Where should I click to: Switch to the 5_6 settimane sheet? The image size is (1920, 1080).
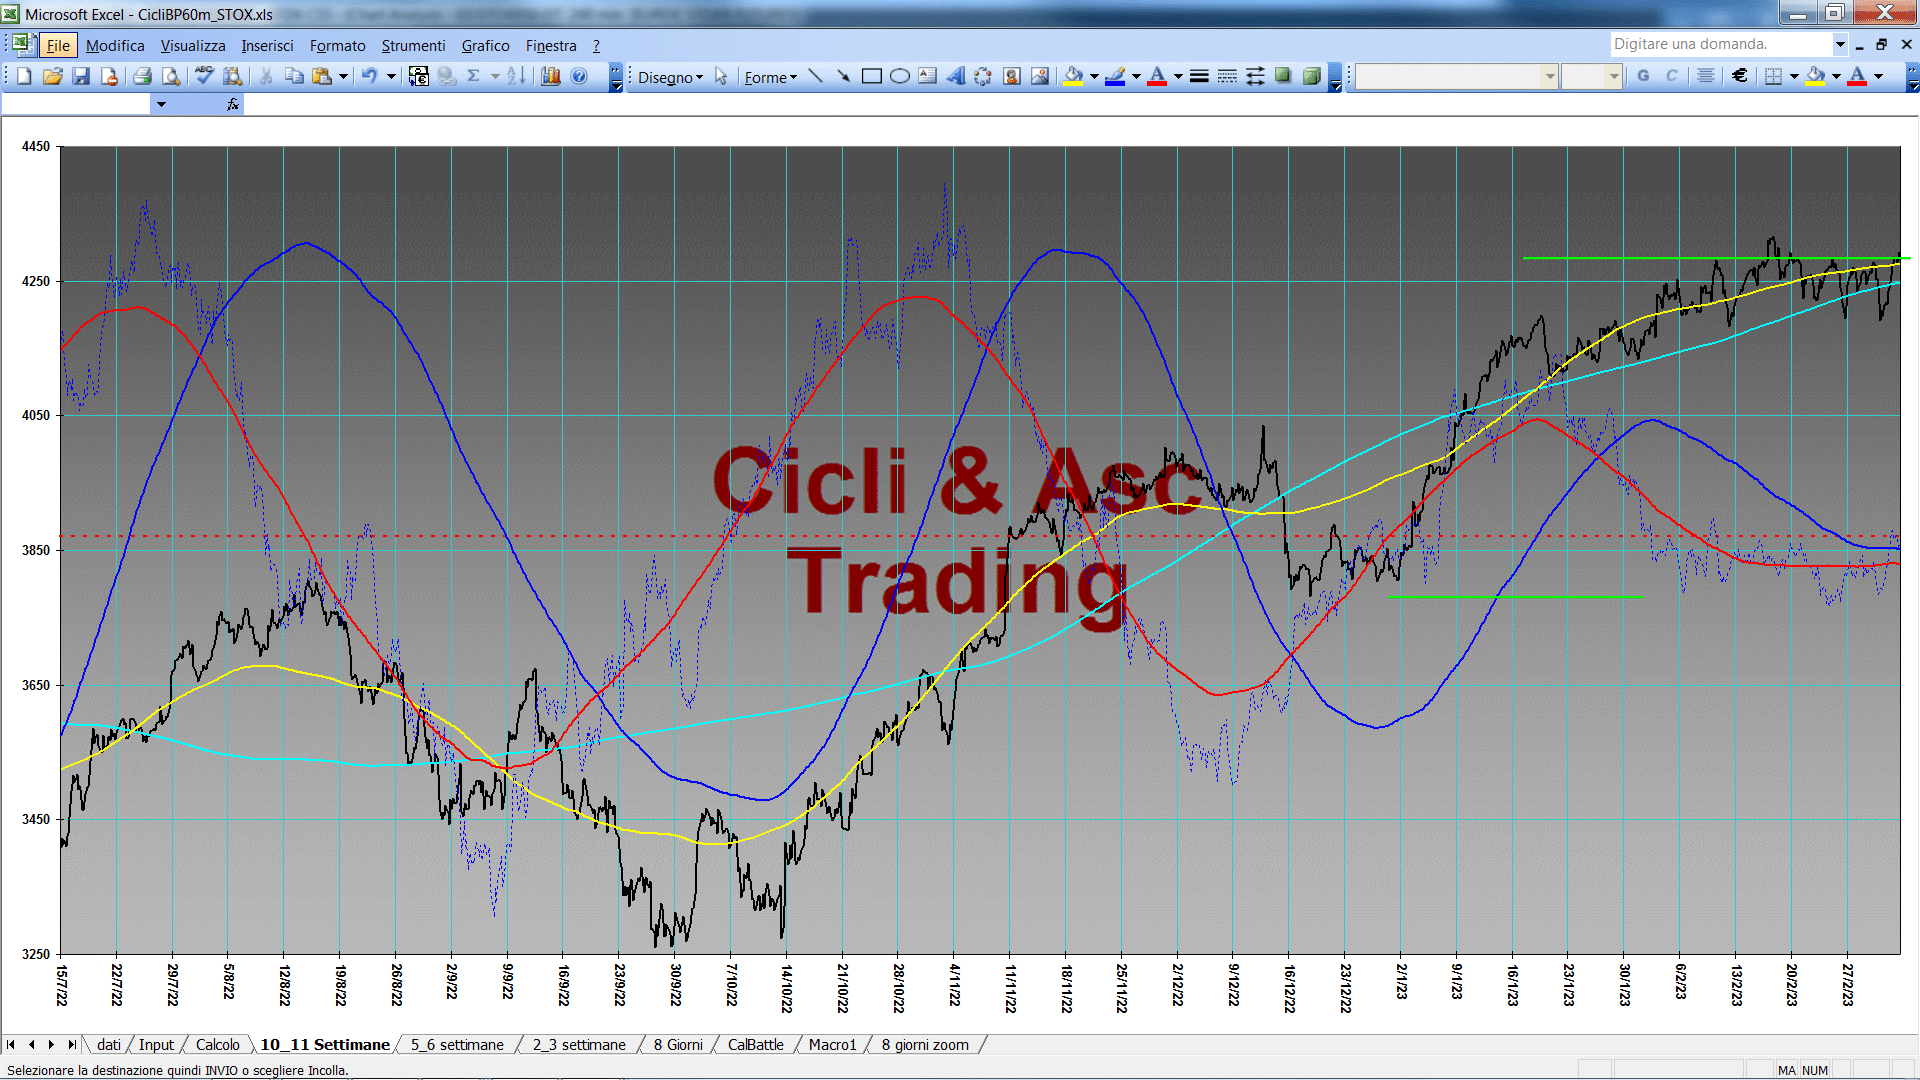pyautogui.click(x=457, y=1044)
